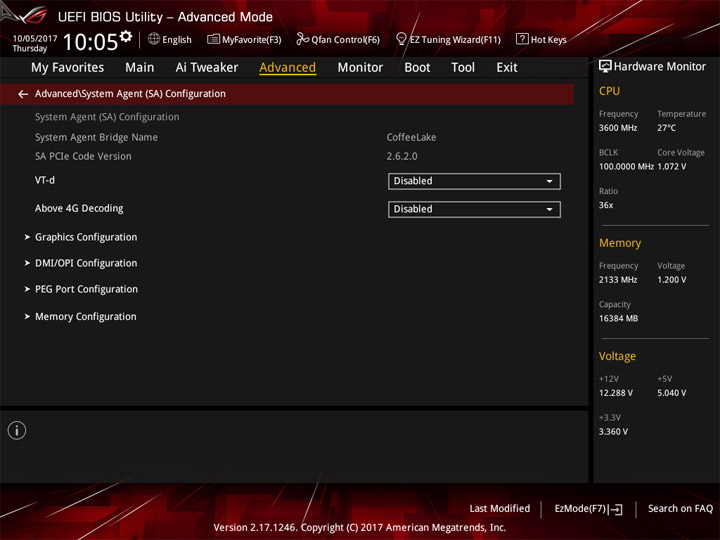Click the Hardware Monitor screen icon

[x=605, y=66]
